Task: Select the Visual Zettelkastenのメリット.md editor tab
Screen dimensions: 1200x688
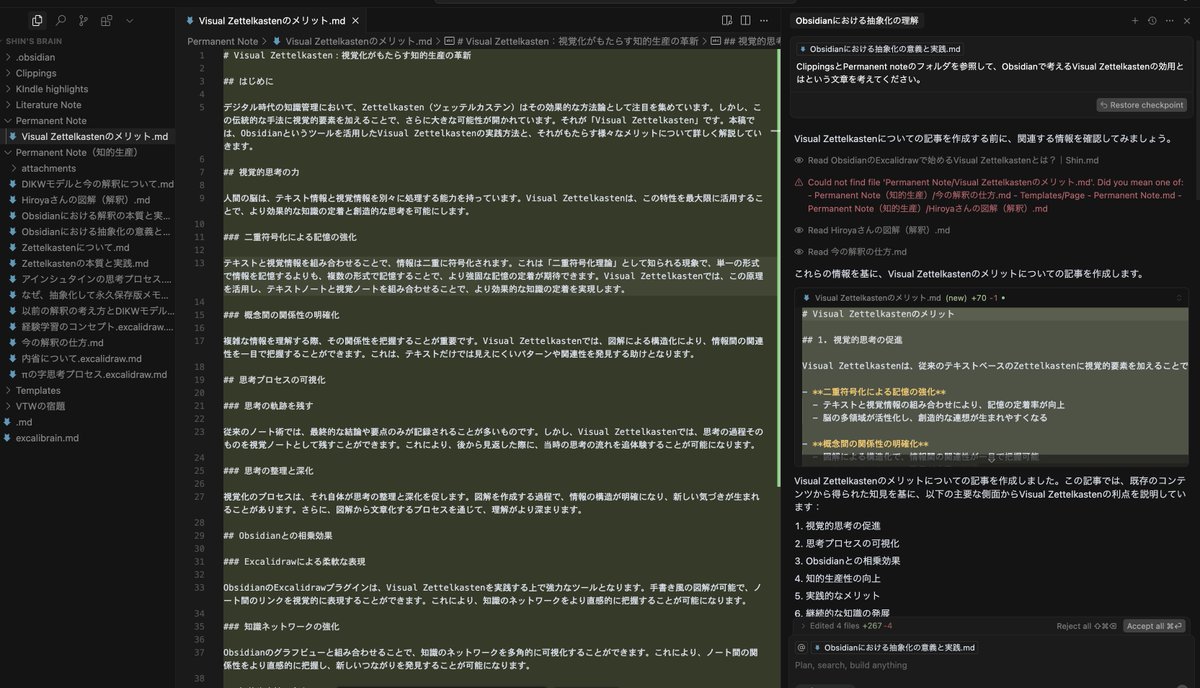Action: pyautogui.click(x=272, y=20)
